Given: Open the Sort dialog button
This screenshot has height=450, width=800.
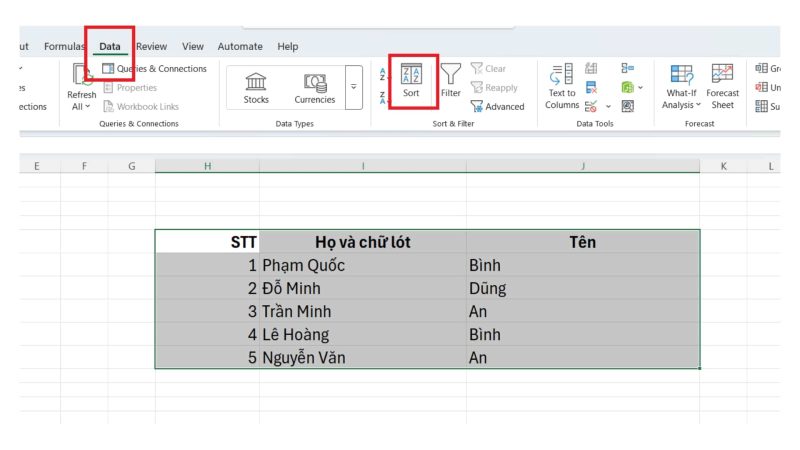Looking at the screenshot, I should click(411, 81).
